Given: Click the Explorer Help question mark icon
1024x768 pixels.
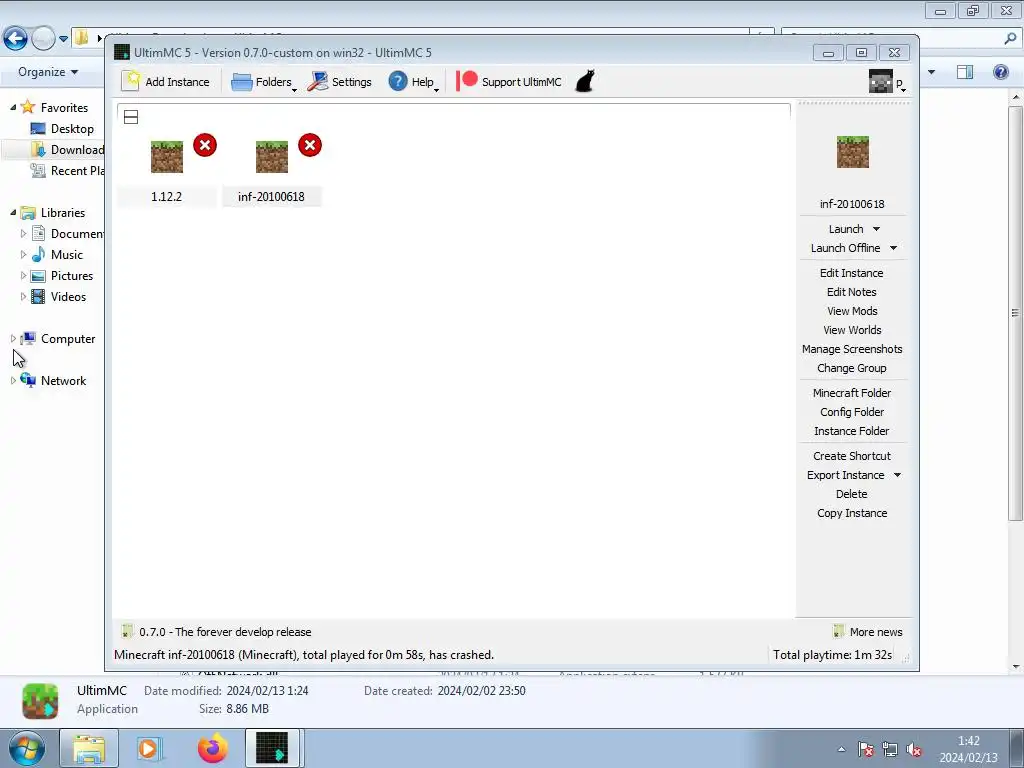Looking at the screenshot, I should pos(1000,72).
